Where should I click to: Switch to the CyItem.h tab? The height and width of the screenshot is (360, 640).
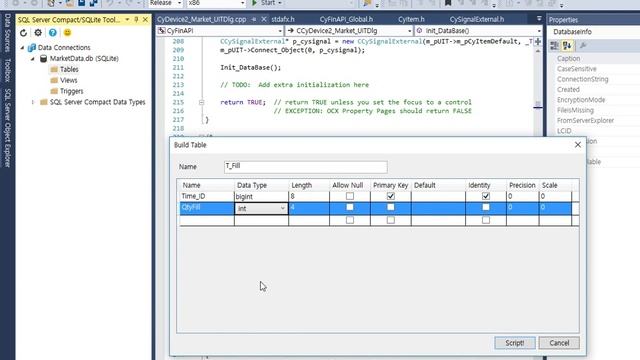coord(411,19)
